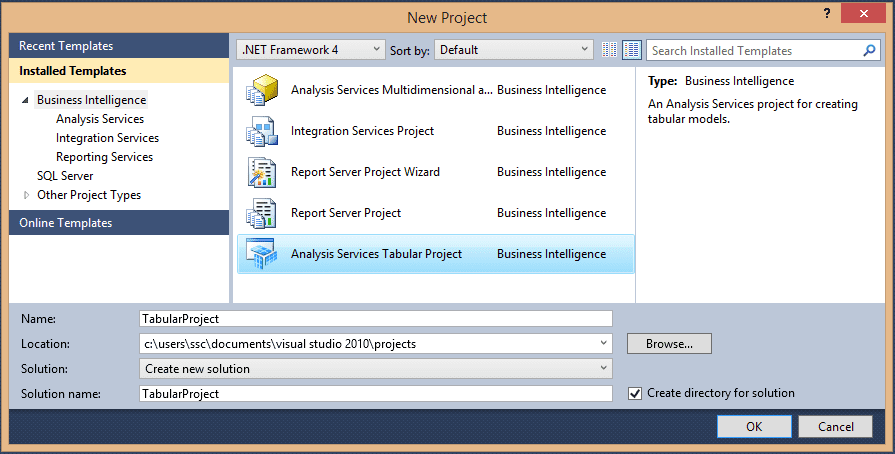
Task: Open the Create new solution dropdown
Action: [x=376, y=368]
